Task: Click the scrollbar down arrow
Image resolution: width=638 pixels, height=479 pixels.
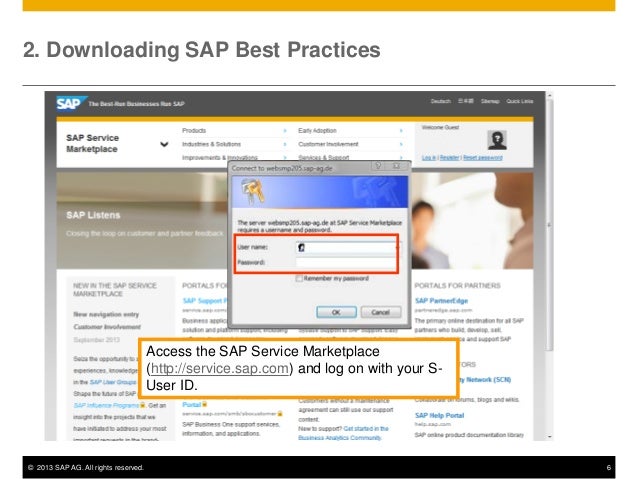Action: click(x=549, y=437)
